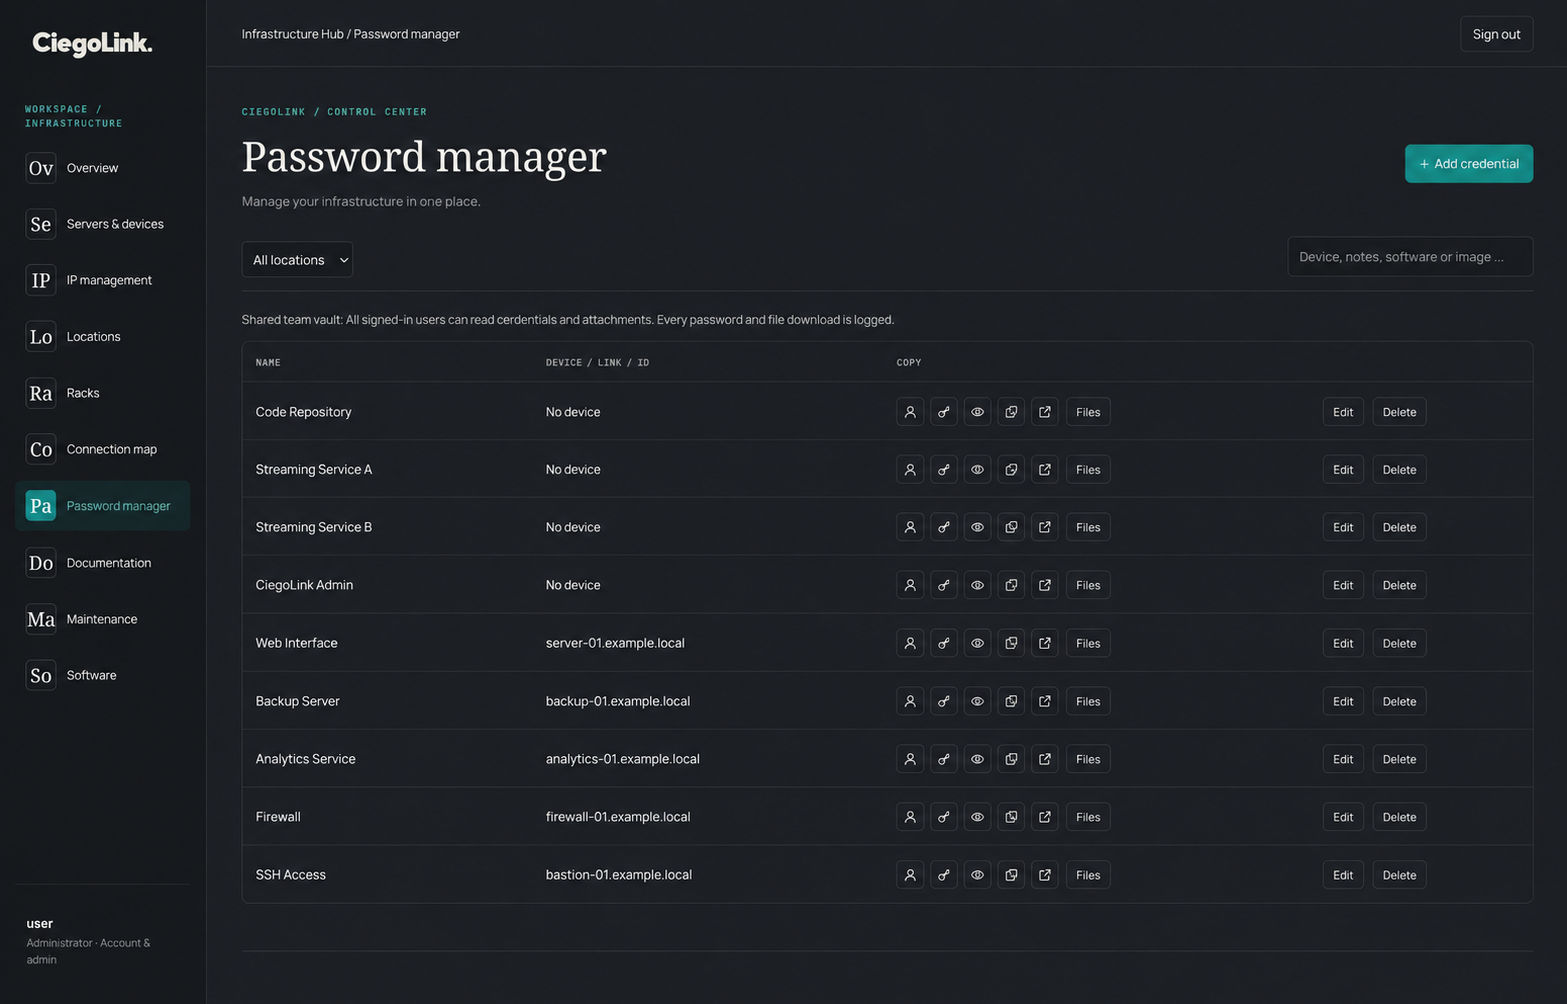The image size is (1567, 1004).
Task: Focus the device and notes search field
Action: click(x=1410, y=257)
